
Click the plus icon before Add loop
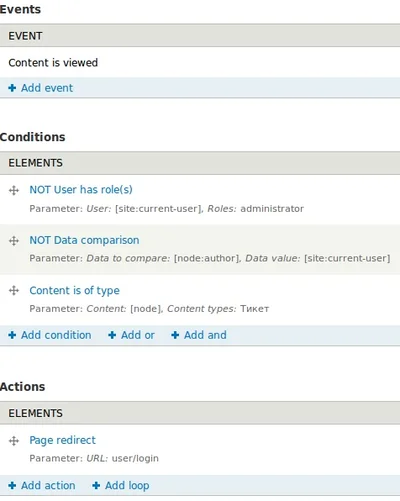96,485
